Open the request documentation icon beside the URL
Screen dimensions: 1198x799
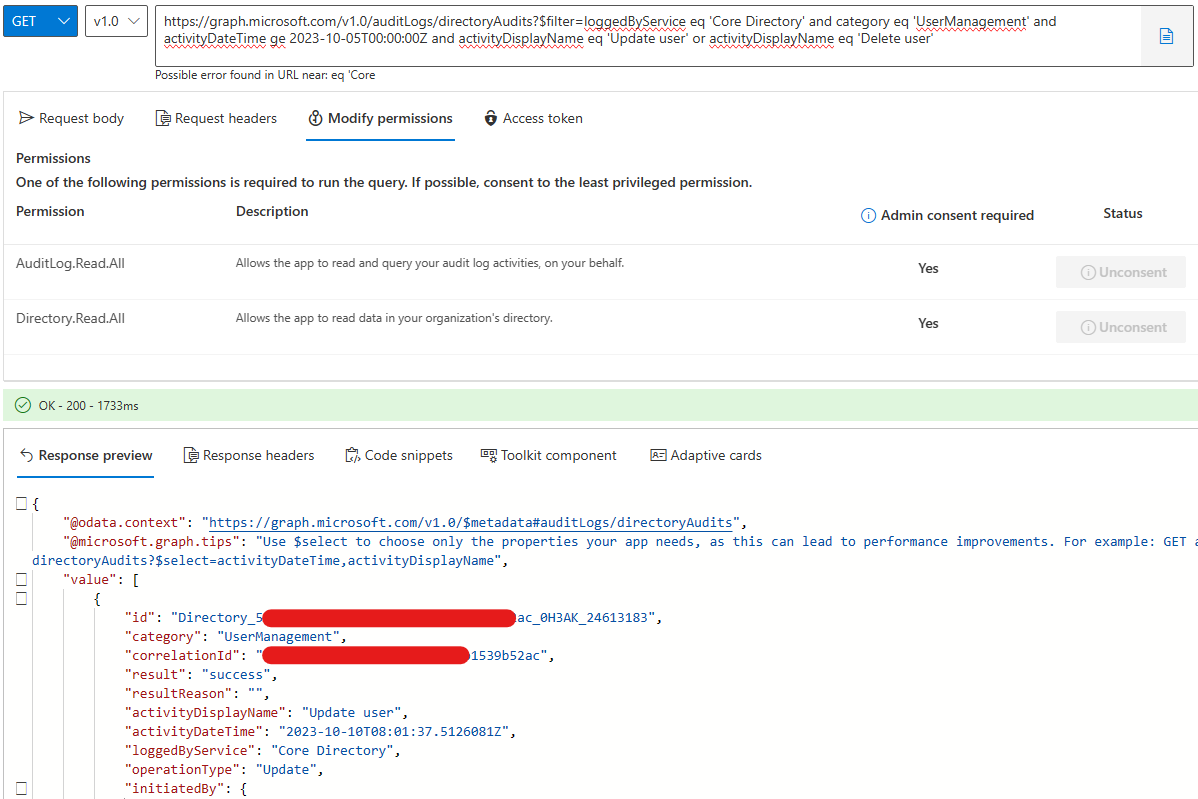tap(1168, 34)
